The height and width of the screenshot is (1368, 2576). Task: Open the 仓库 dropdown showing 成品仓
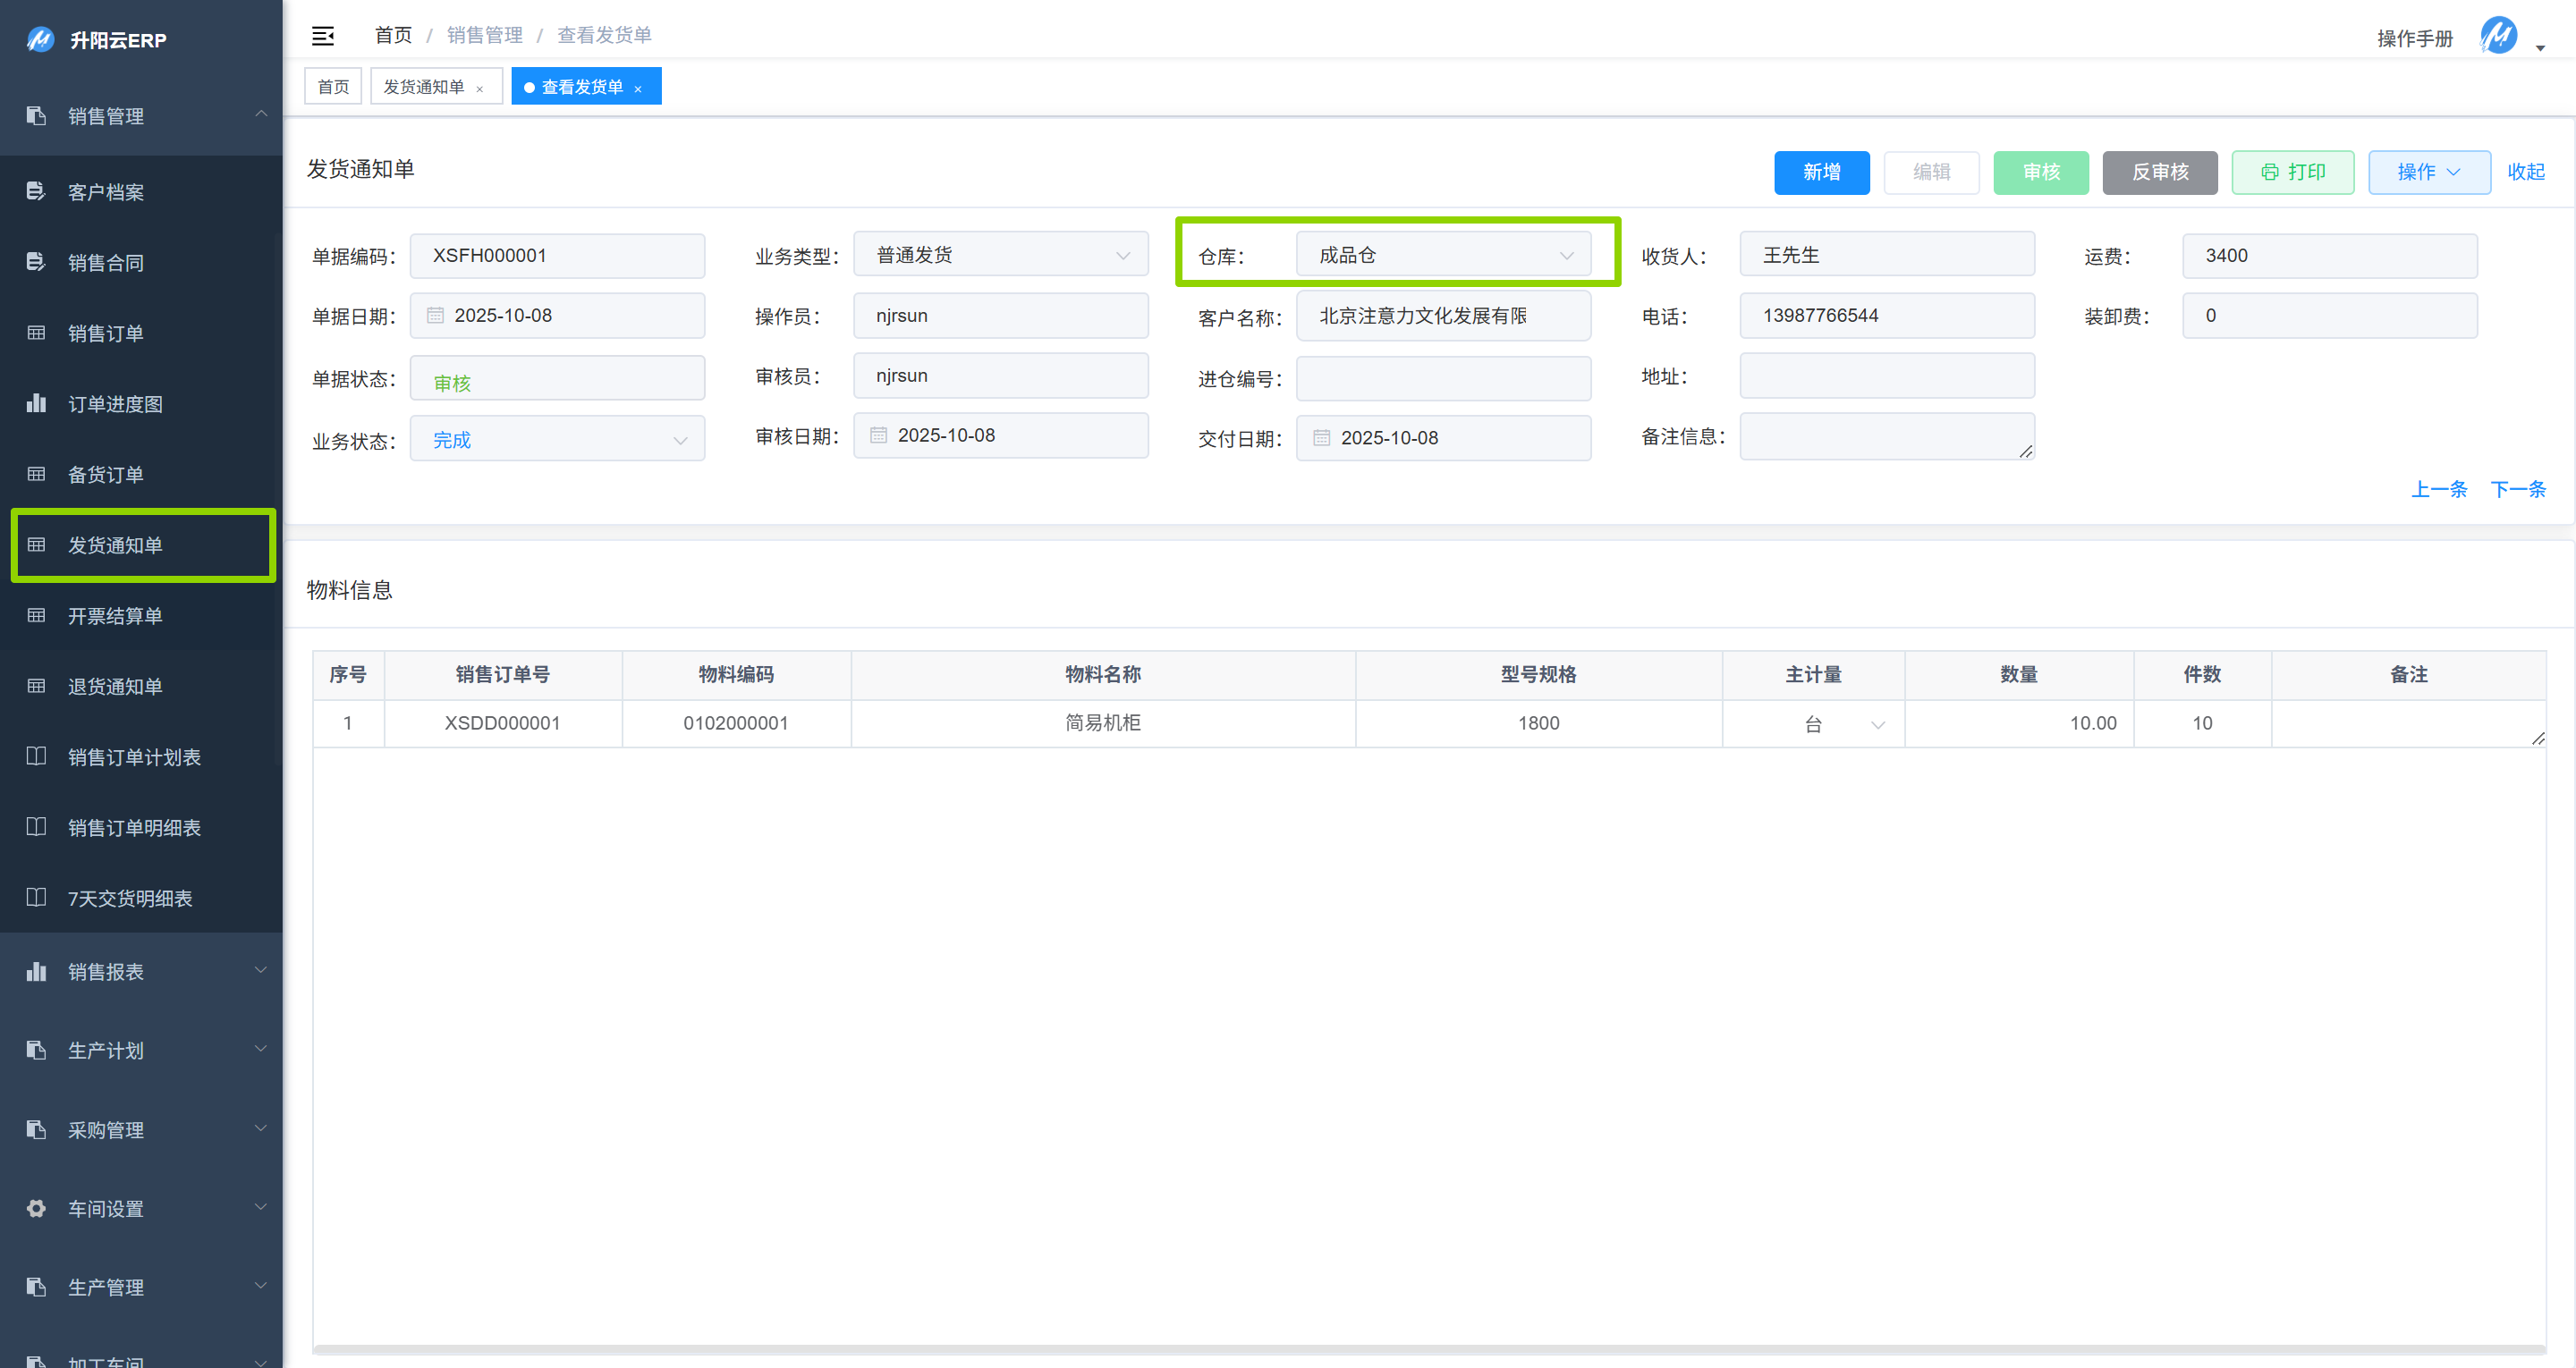[x=1443, y=255]
